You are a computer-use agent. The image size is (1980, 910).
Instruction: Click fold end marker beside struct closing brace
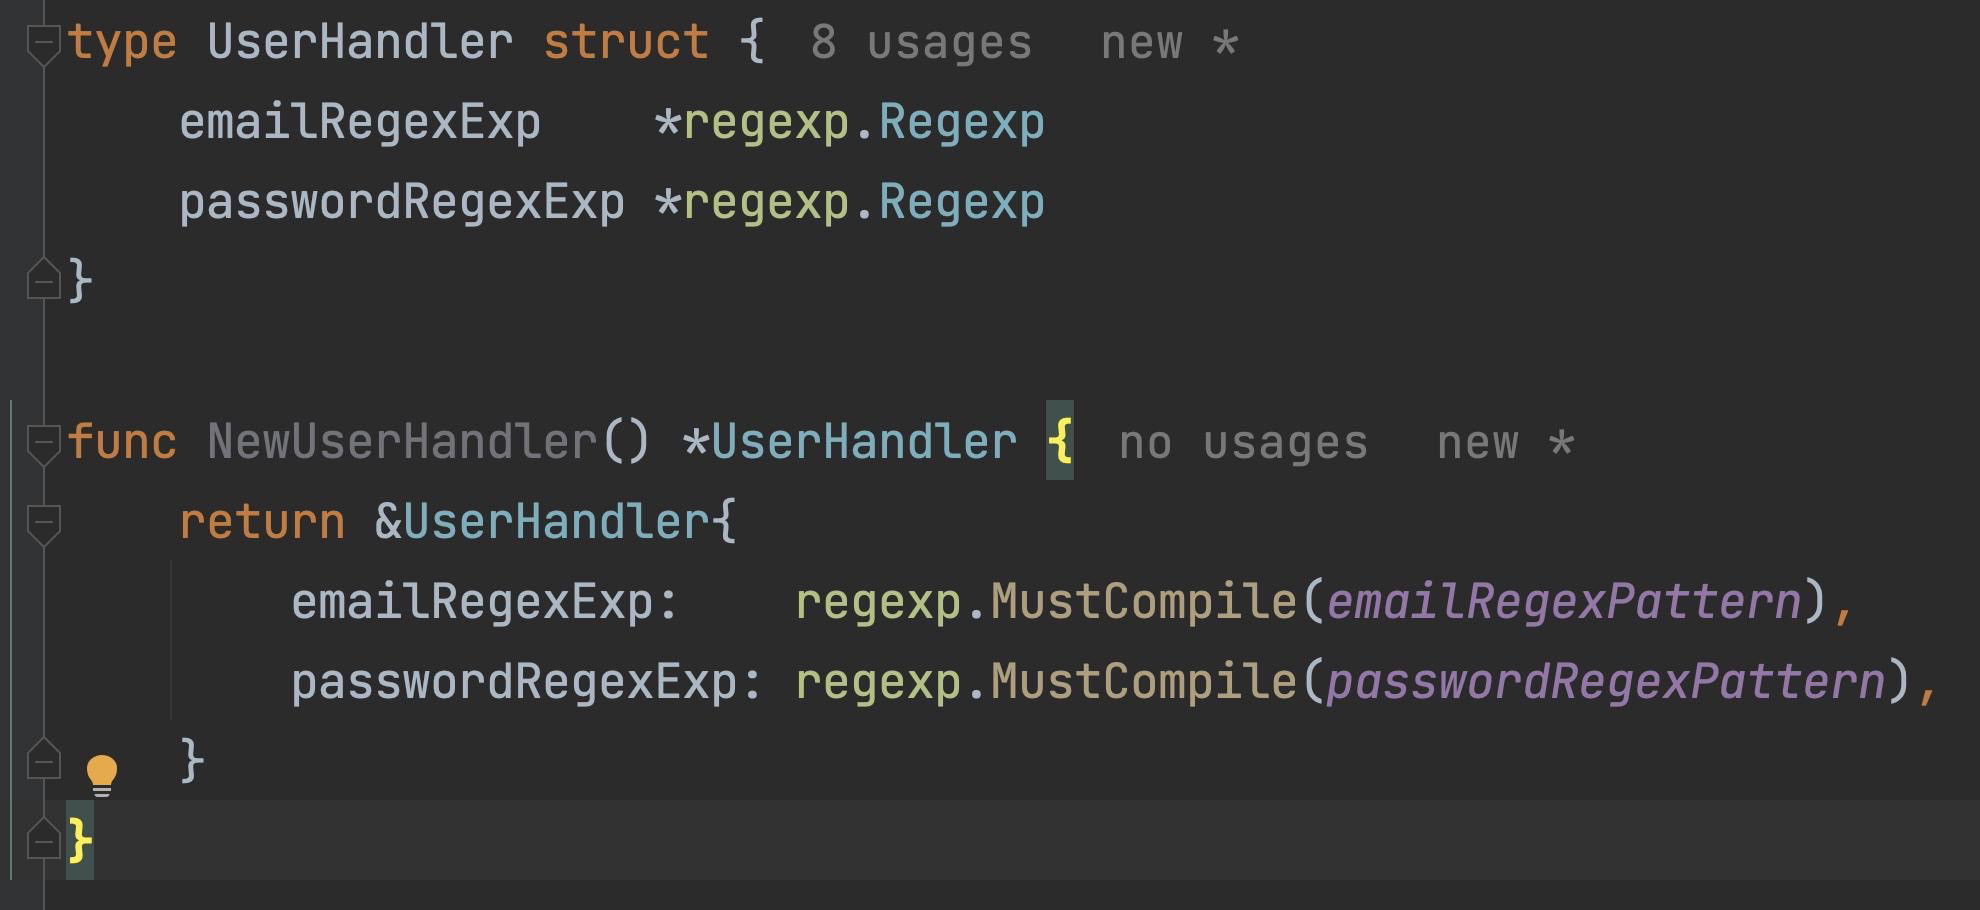coord(43,279)
